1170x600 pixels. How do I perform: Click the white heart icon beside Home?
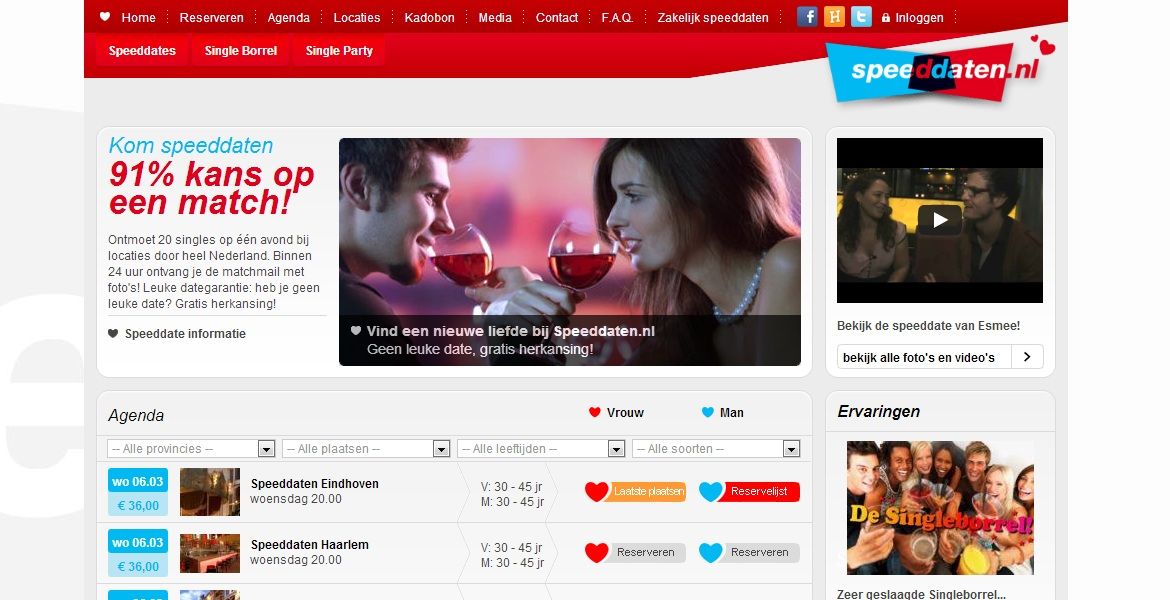pos(105,16)
